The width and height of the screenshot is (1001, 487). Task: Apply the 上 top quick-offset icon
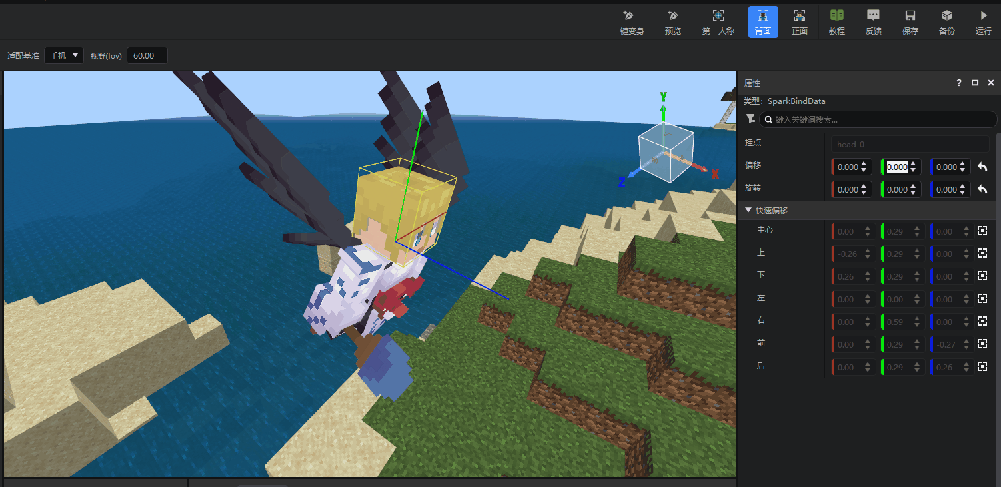(x=982, y=253)
